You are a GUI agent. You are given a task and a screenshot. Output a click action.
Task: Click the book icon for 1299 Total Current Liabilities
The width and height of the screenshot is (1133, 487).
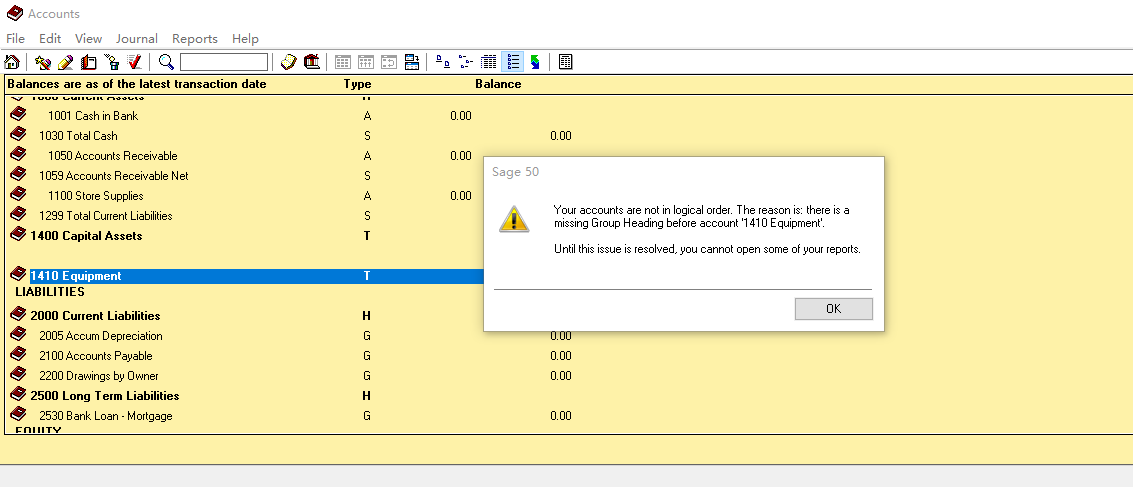click(18, 214)
